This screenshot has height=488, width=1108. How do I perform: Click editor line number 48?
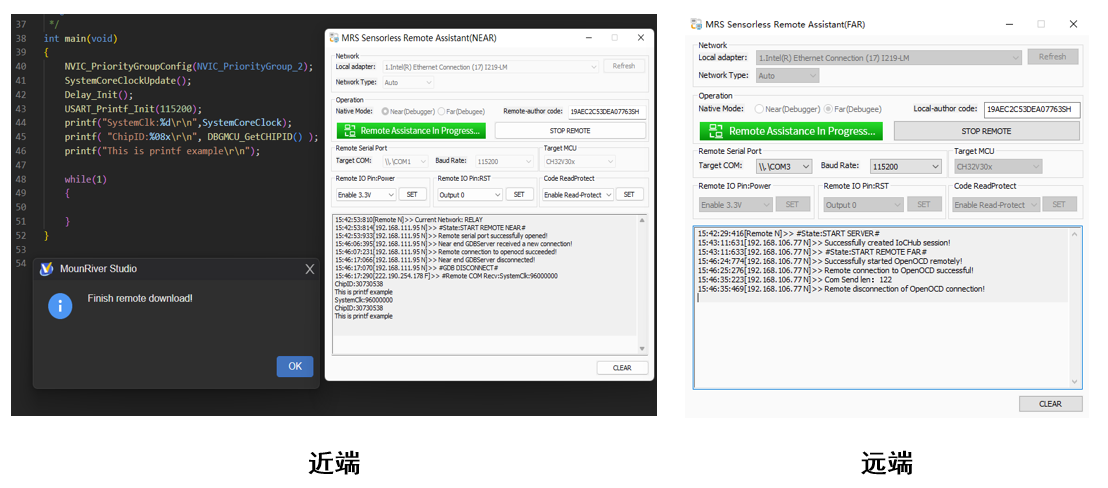(20, 179)
